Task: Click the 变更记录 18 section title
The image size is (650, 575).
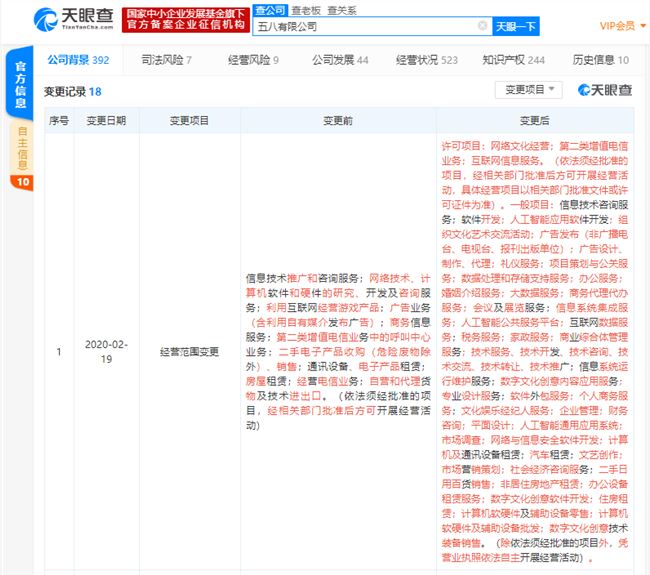Action: 73,92
